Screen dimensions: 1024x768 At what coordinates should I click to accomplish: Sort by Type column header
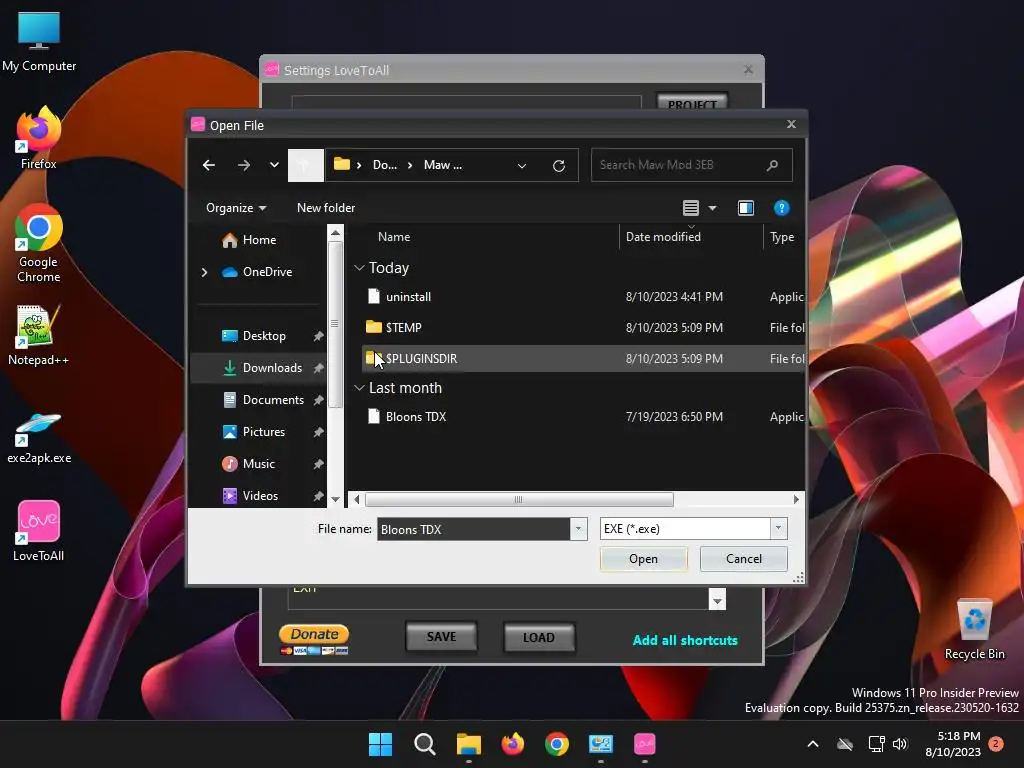click(x=782, y=237)
